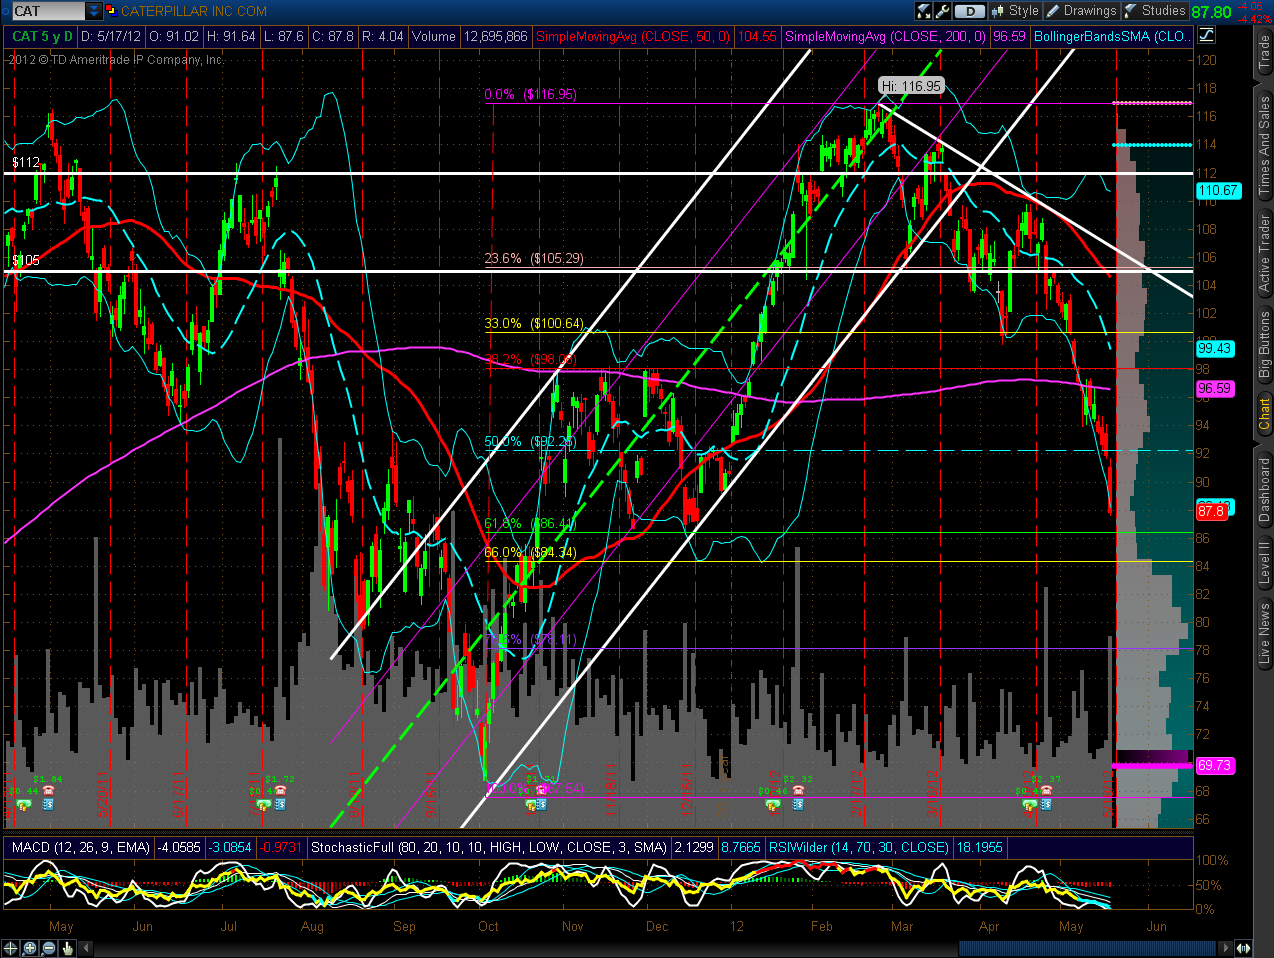Click the 87.80 last price display
The image size is (1274, 958).
(x=1211, y=12)
